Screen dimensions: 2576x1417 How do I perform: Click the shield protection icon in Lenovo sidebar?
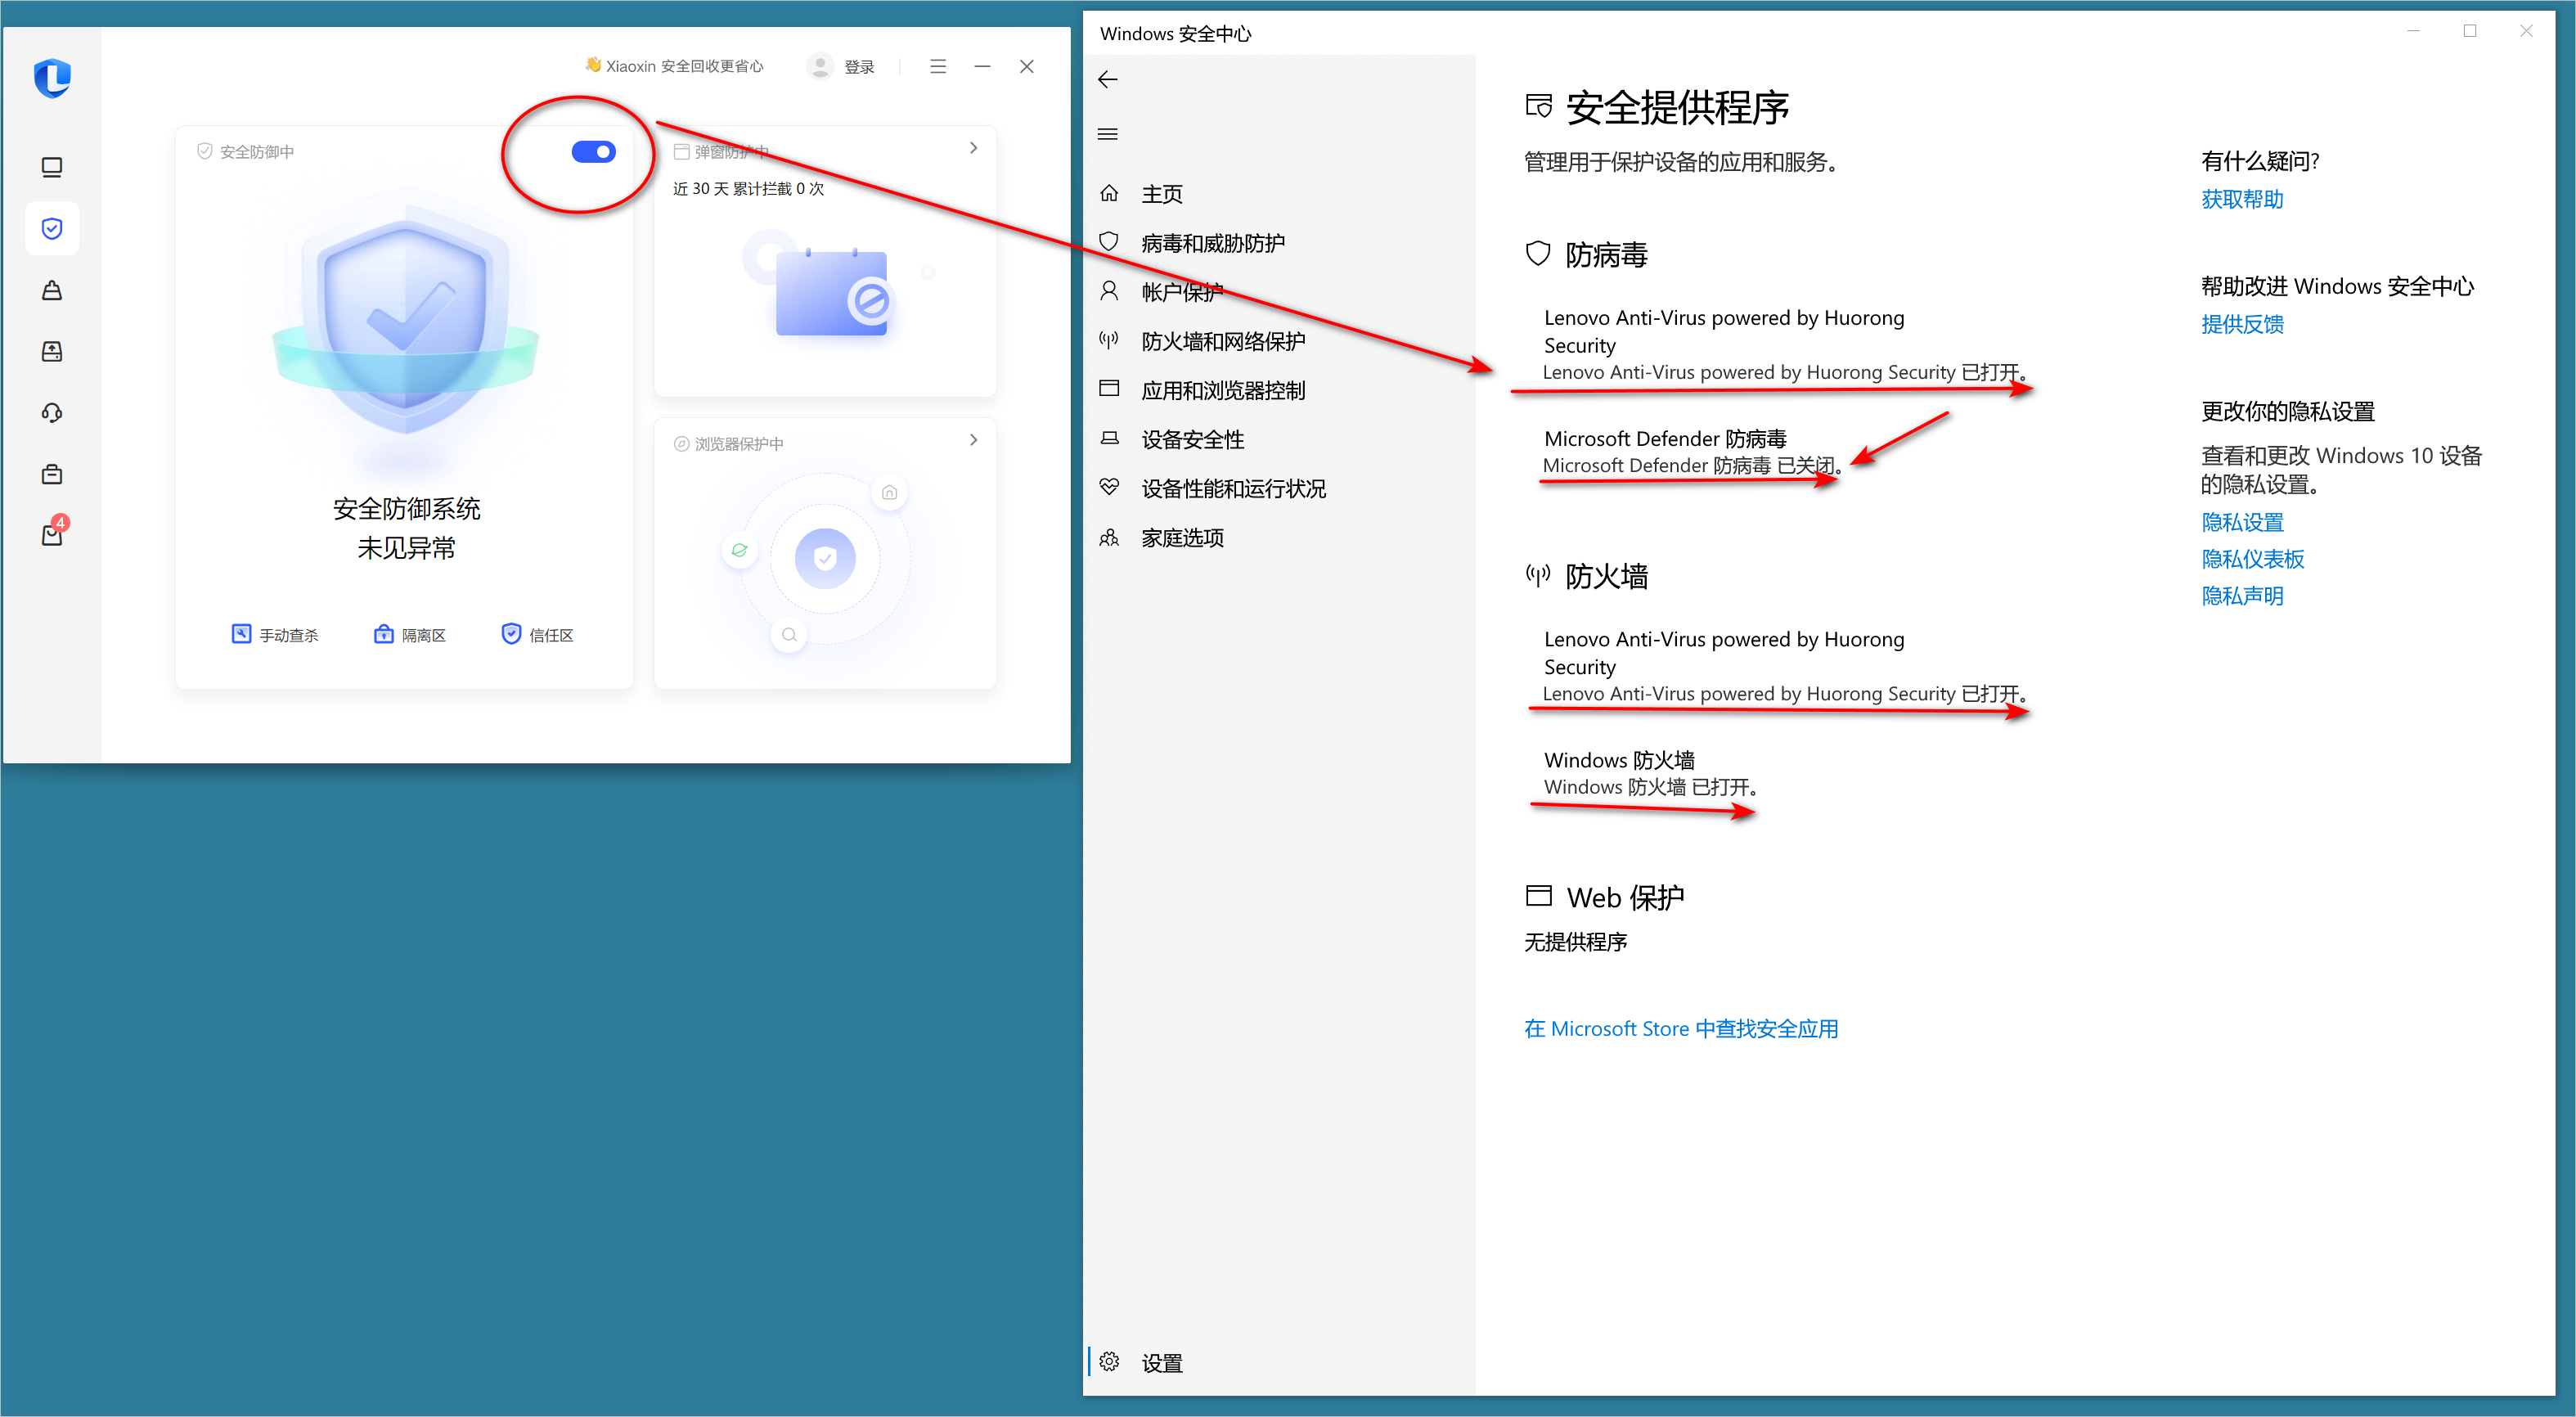click(52, 228)
